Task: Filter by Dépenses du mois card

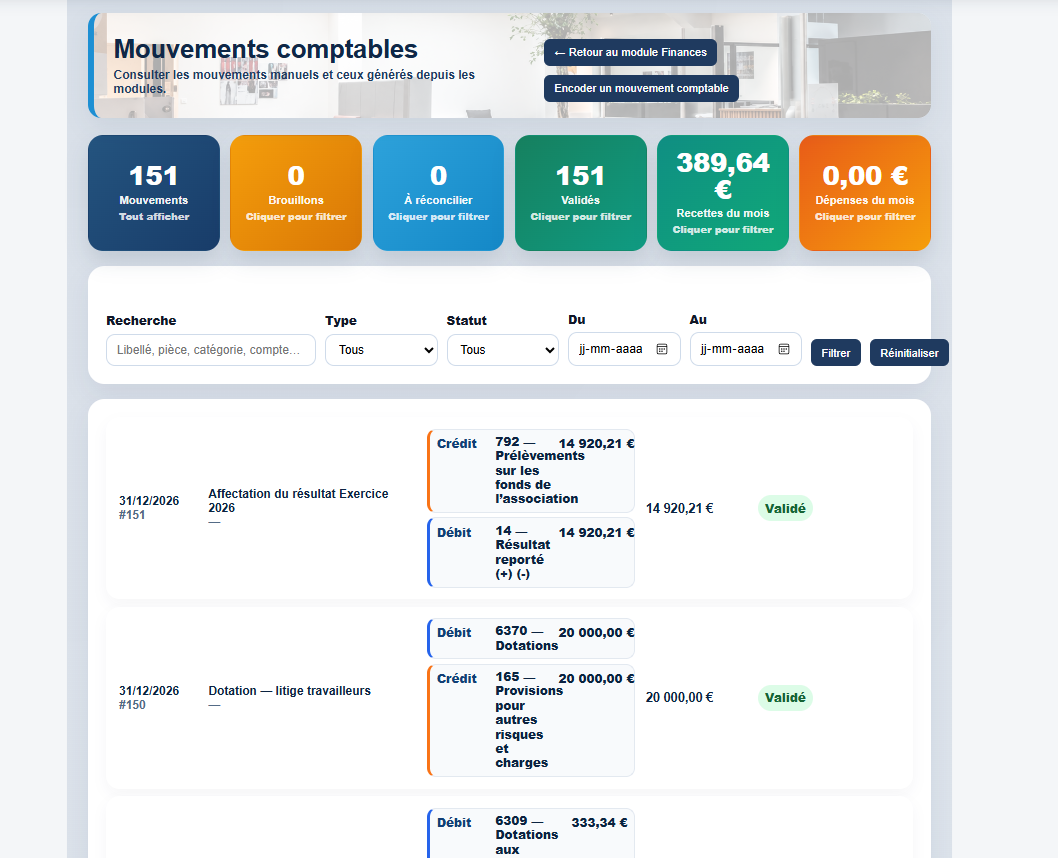Action: click(x=865, y=193)
